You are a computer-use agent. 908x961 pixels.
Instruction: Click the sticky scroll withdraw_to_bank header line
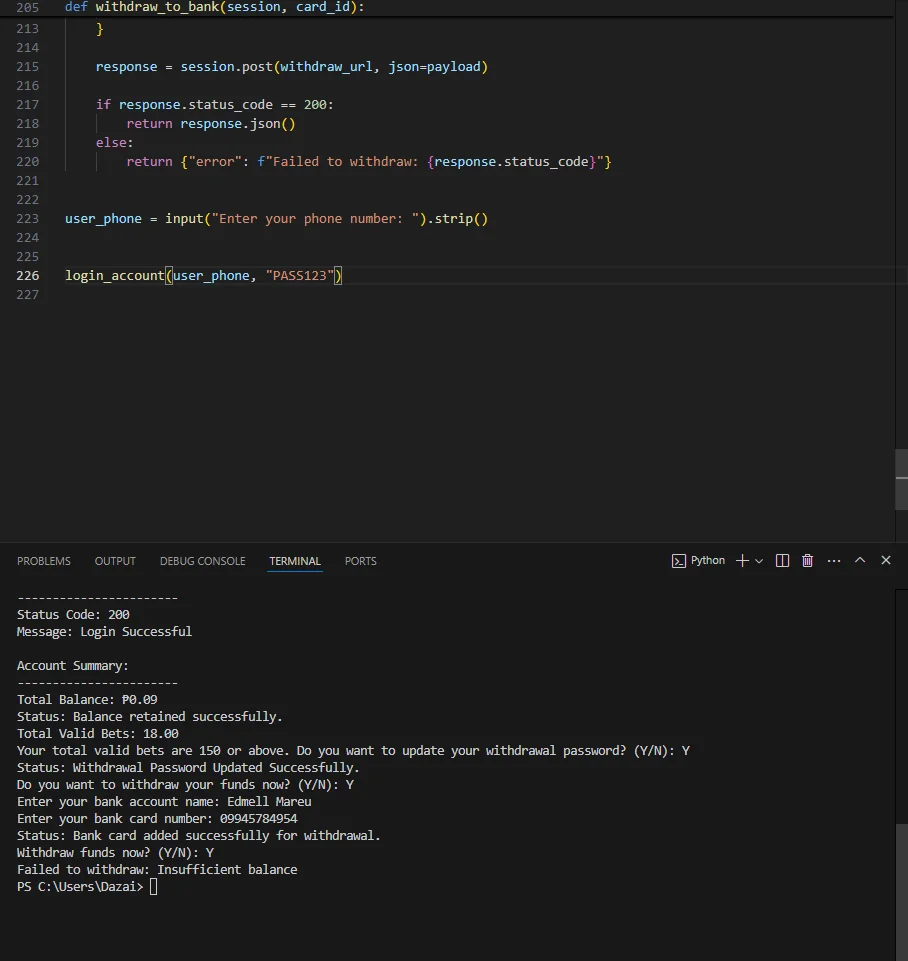pyautogui.click(x=214, y=7)
